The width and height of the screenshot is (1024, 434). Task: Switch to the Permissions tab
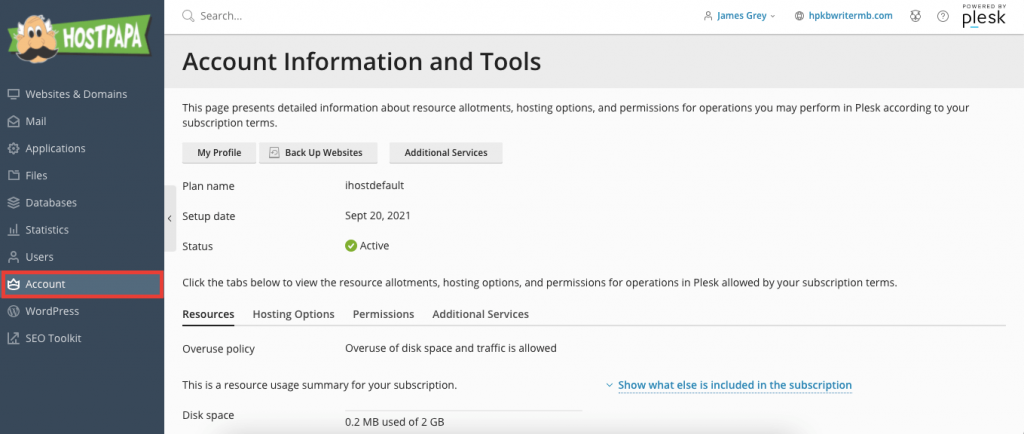tap(383, 314)
